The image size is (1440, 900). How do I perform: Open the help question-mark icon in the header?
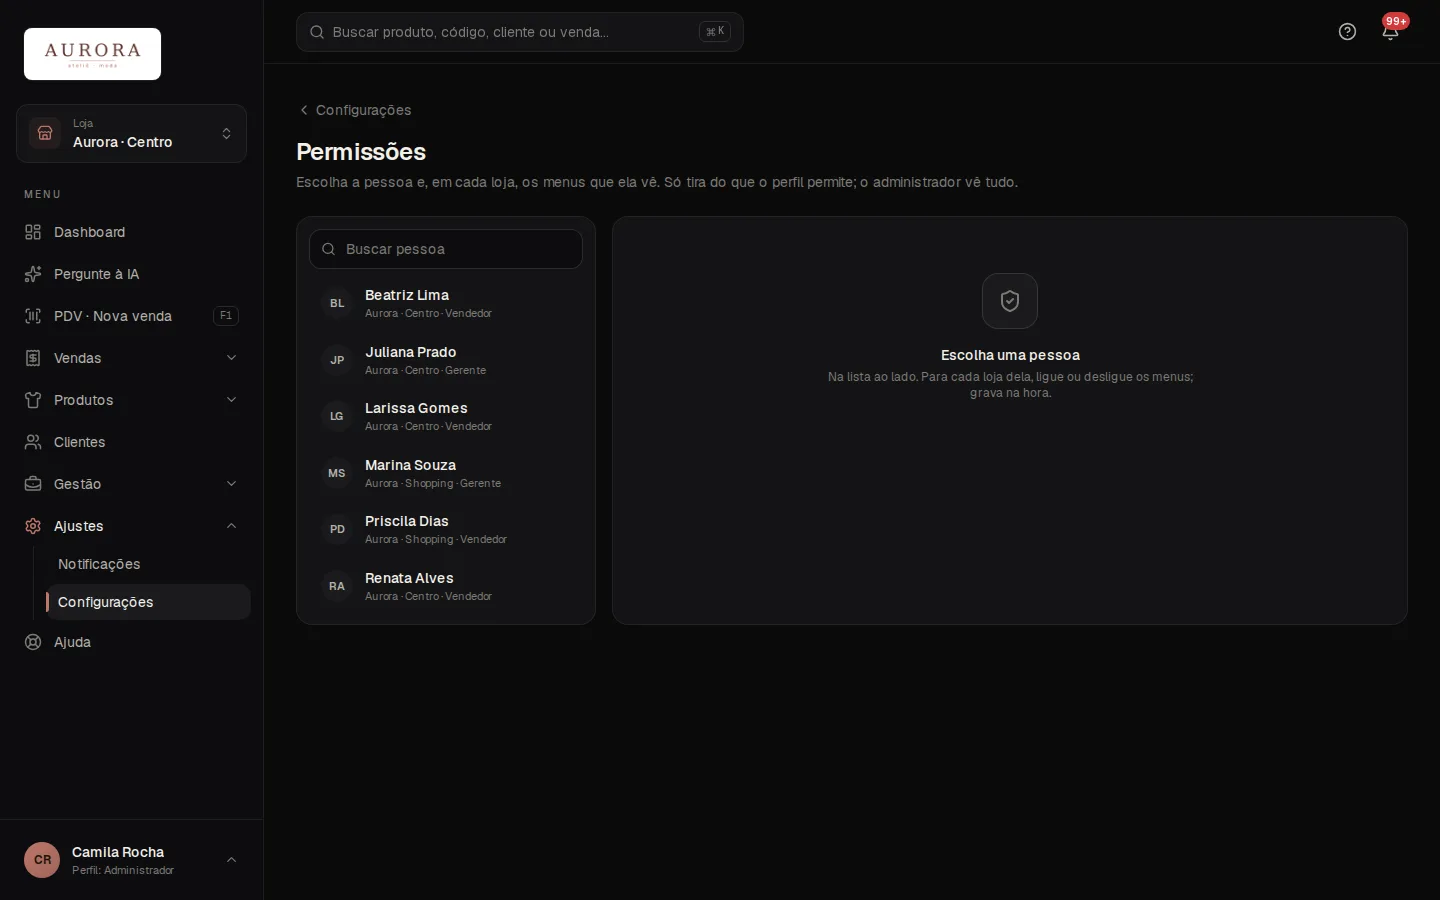coord(1347,32)
